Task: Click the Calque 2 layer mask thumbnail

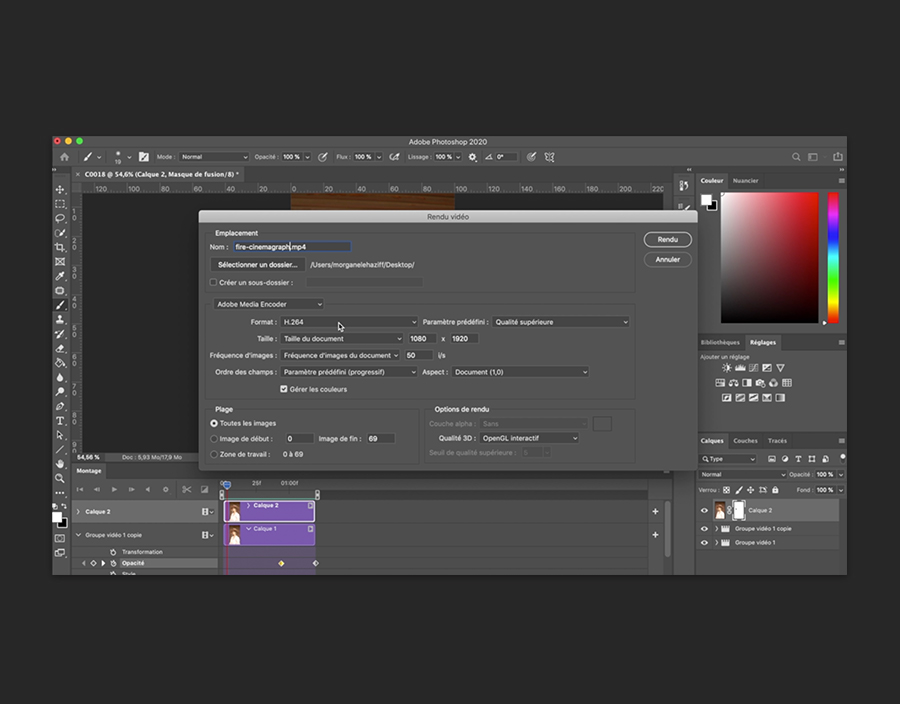Action: point(739,510)
